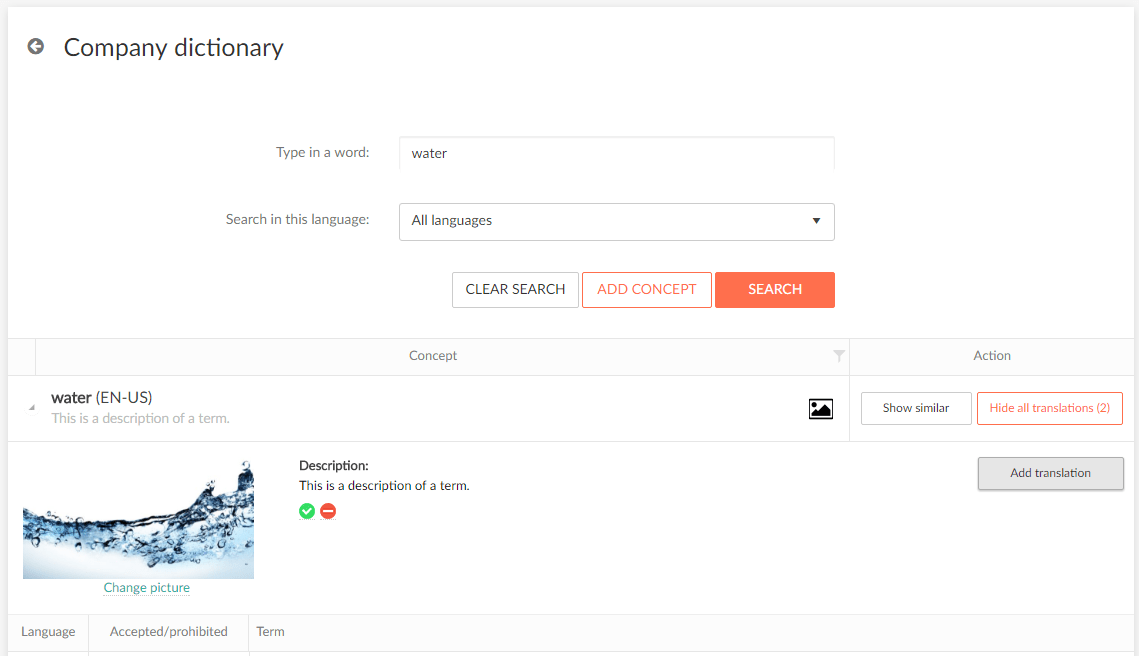Click the picture icon in water row
This screenshot has width=1139, height=656.
(x=820, y=409)
